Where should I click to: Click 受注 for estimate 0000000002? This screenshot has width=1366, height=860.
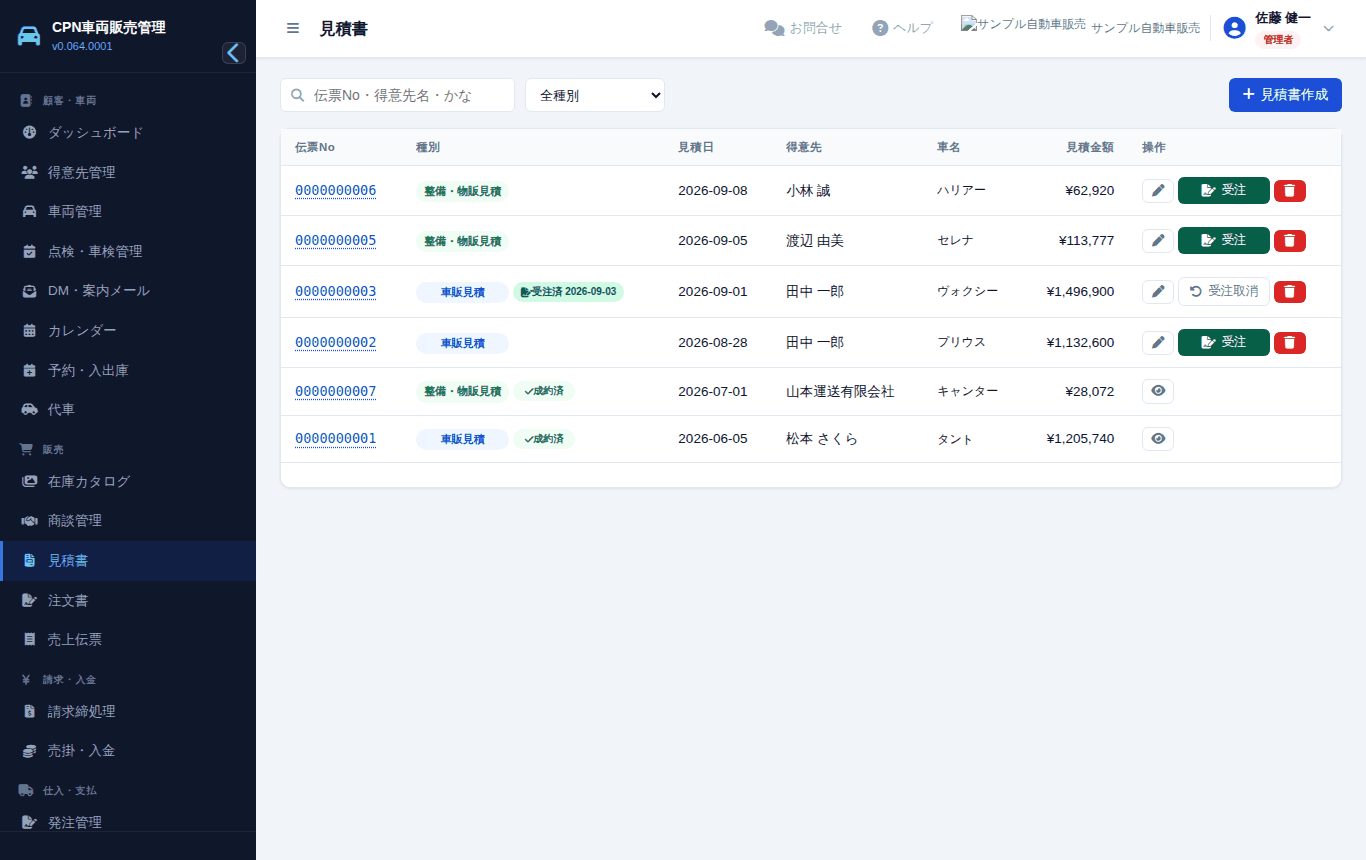click(x=1224, y=342)
